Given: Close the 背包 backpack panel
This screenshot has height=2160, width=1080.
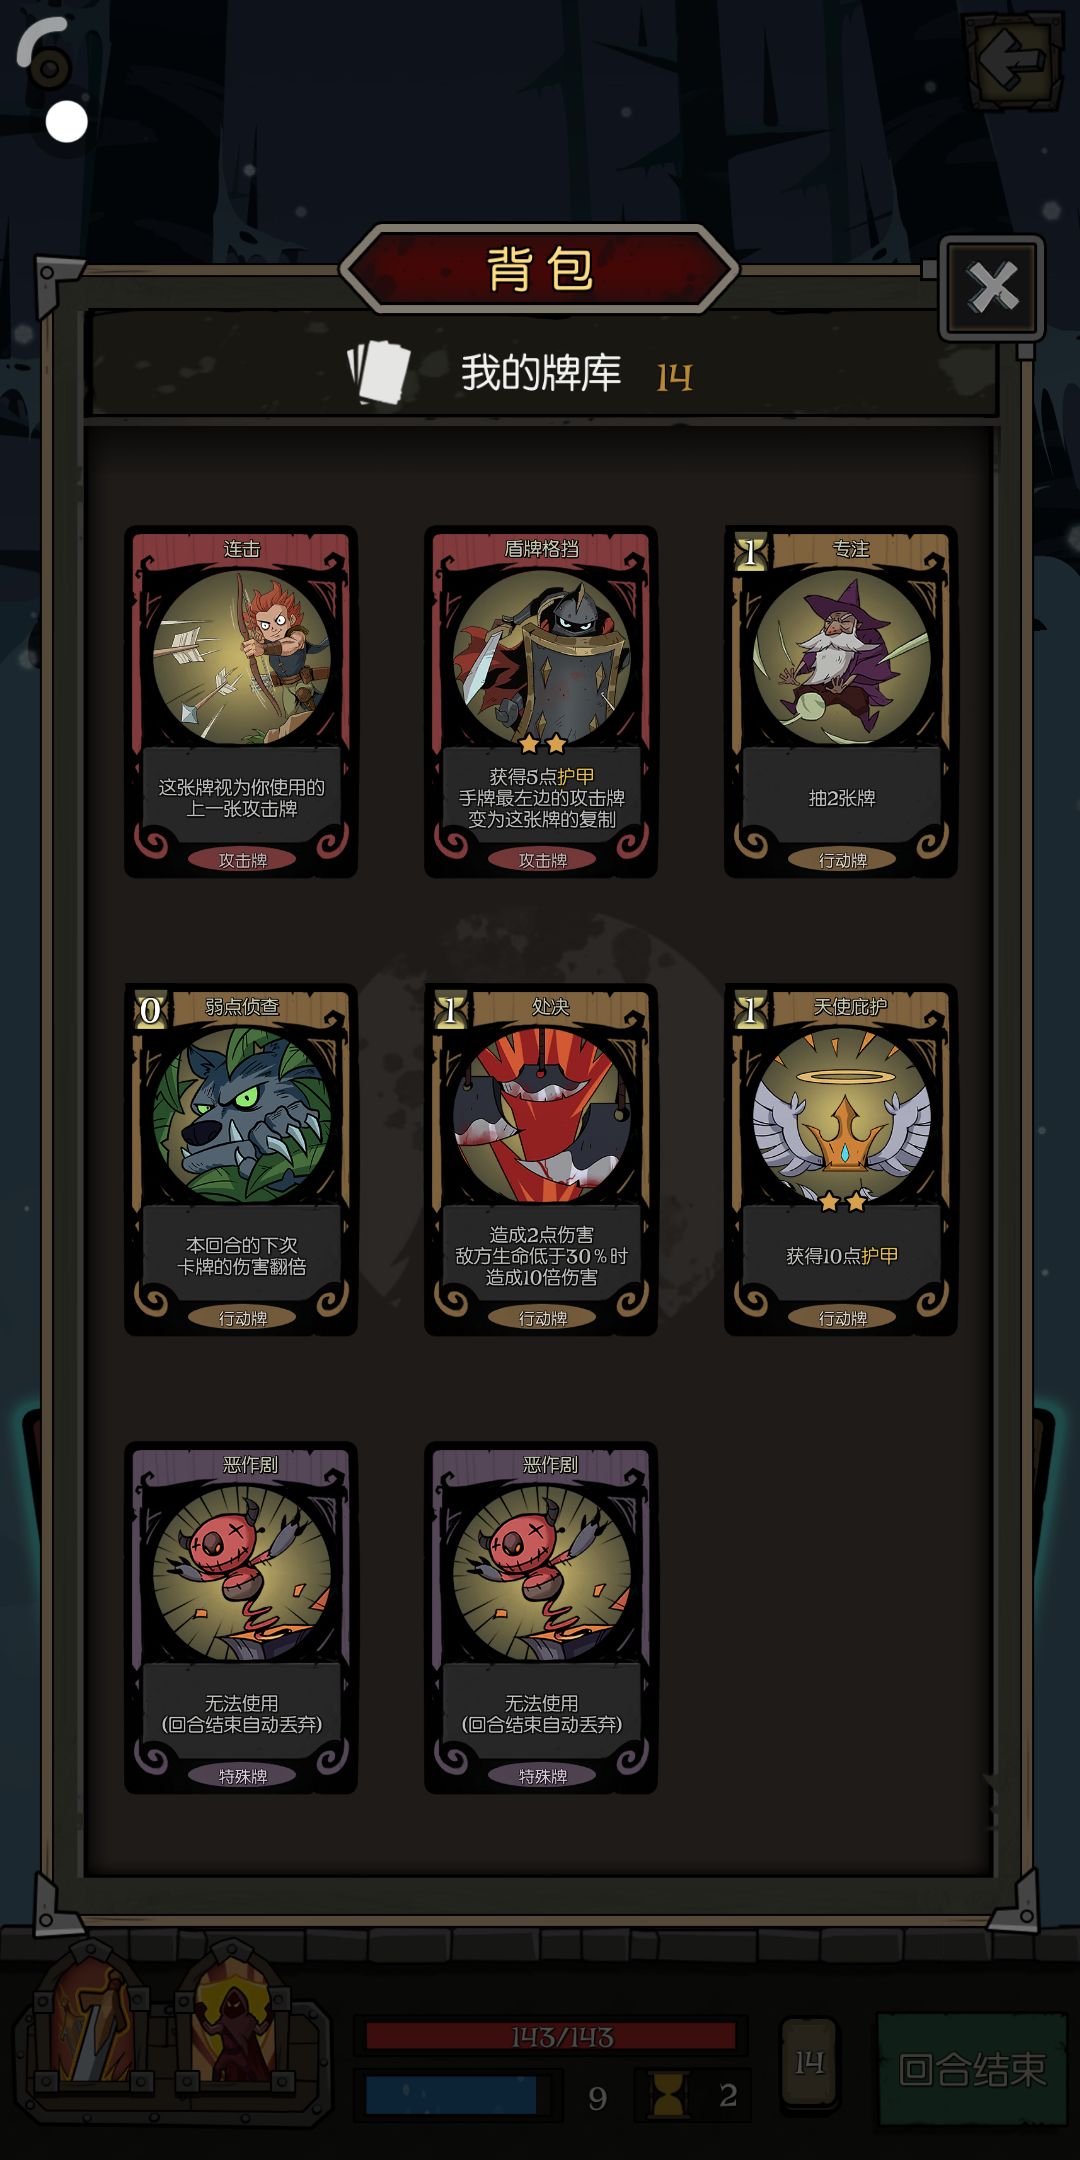Looking at the screenshot, I should click(992, 288).
